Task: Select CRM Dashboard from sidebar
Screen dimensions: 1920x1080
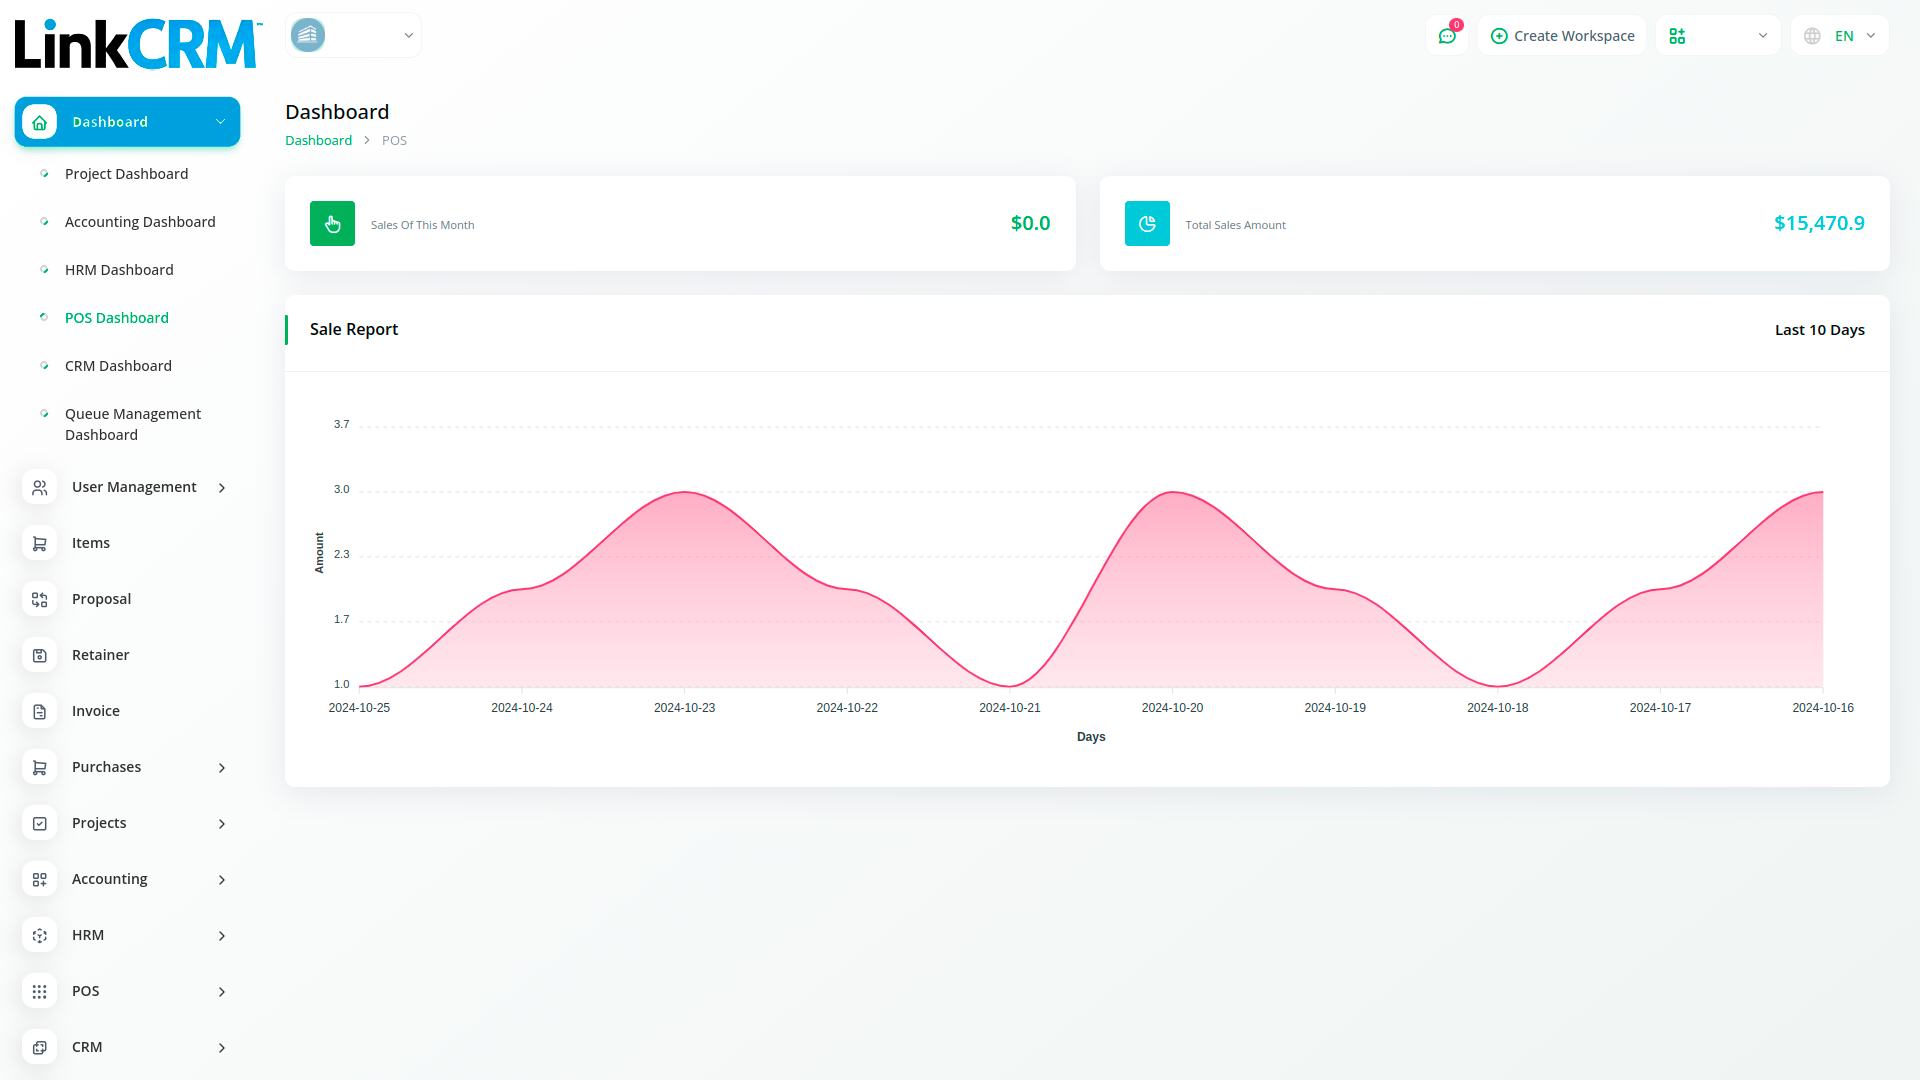Action: click(x=118, y=366)
